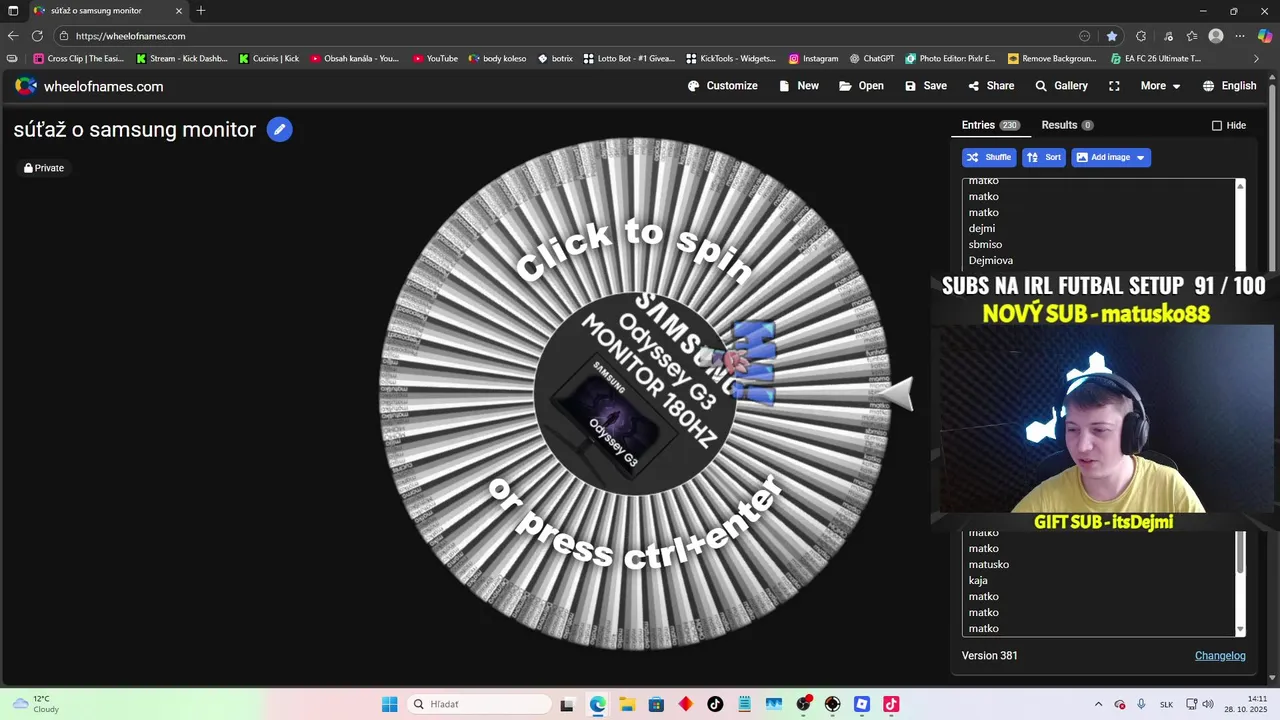The width and height of the screenshot is (1280, 720).
Task: Change language from English
Action: point(1229,86)
